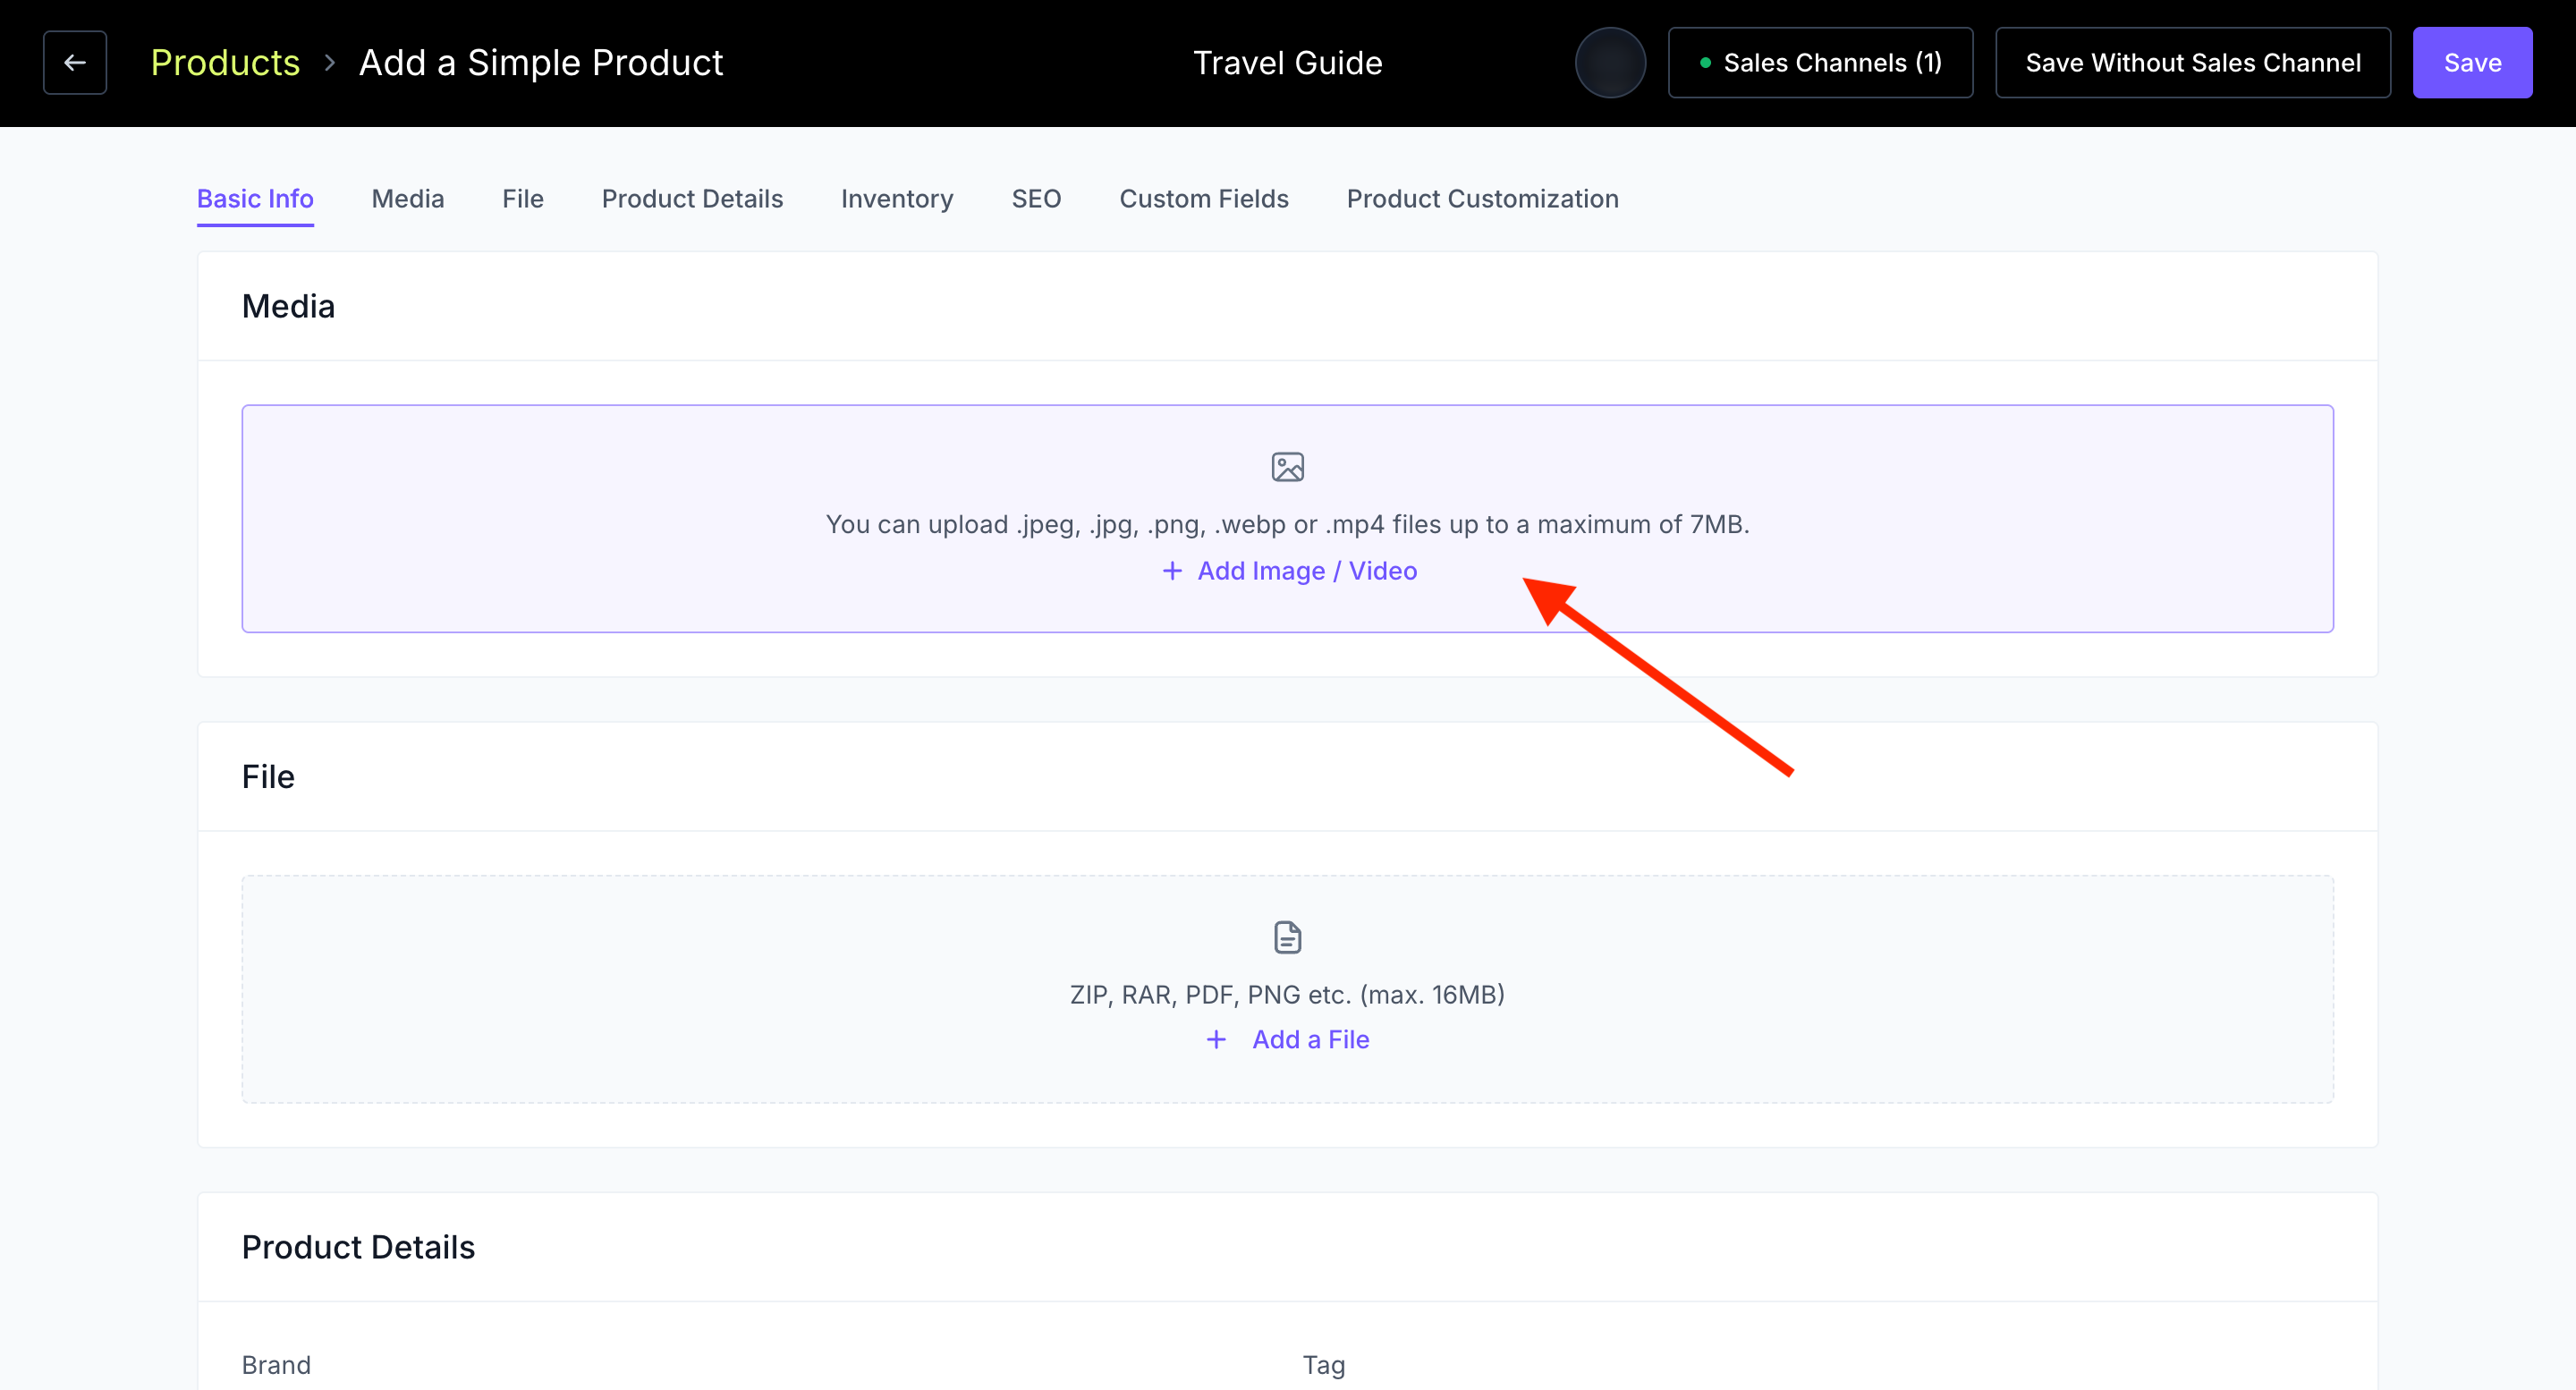Click the 'ZIP, RAR, PDF, PNG etc.' text
Image resolution: width=2576 pixels, height=1390 pixels.
coord(1288,995)
